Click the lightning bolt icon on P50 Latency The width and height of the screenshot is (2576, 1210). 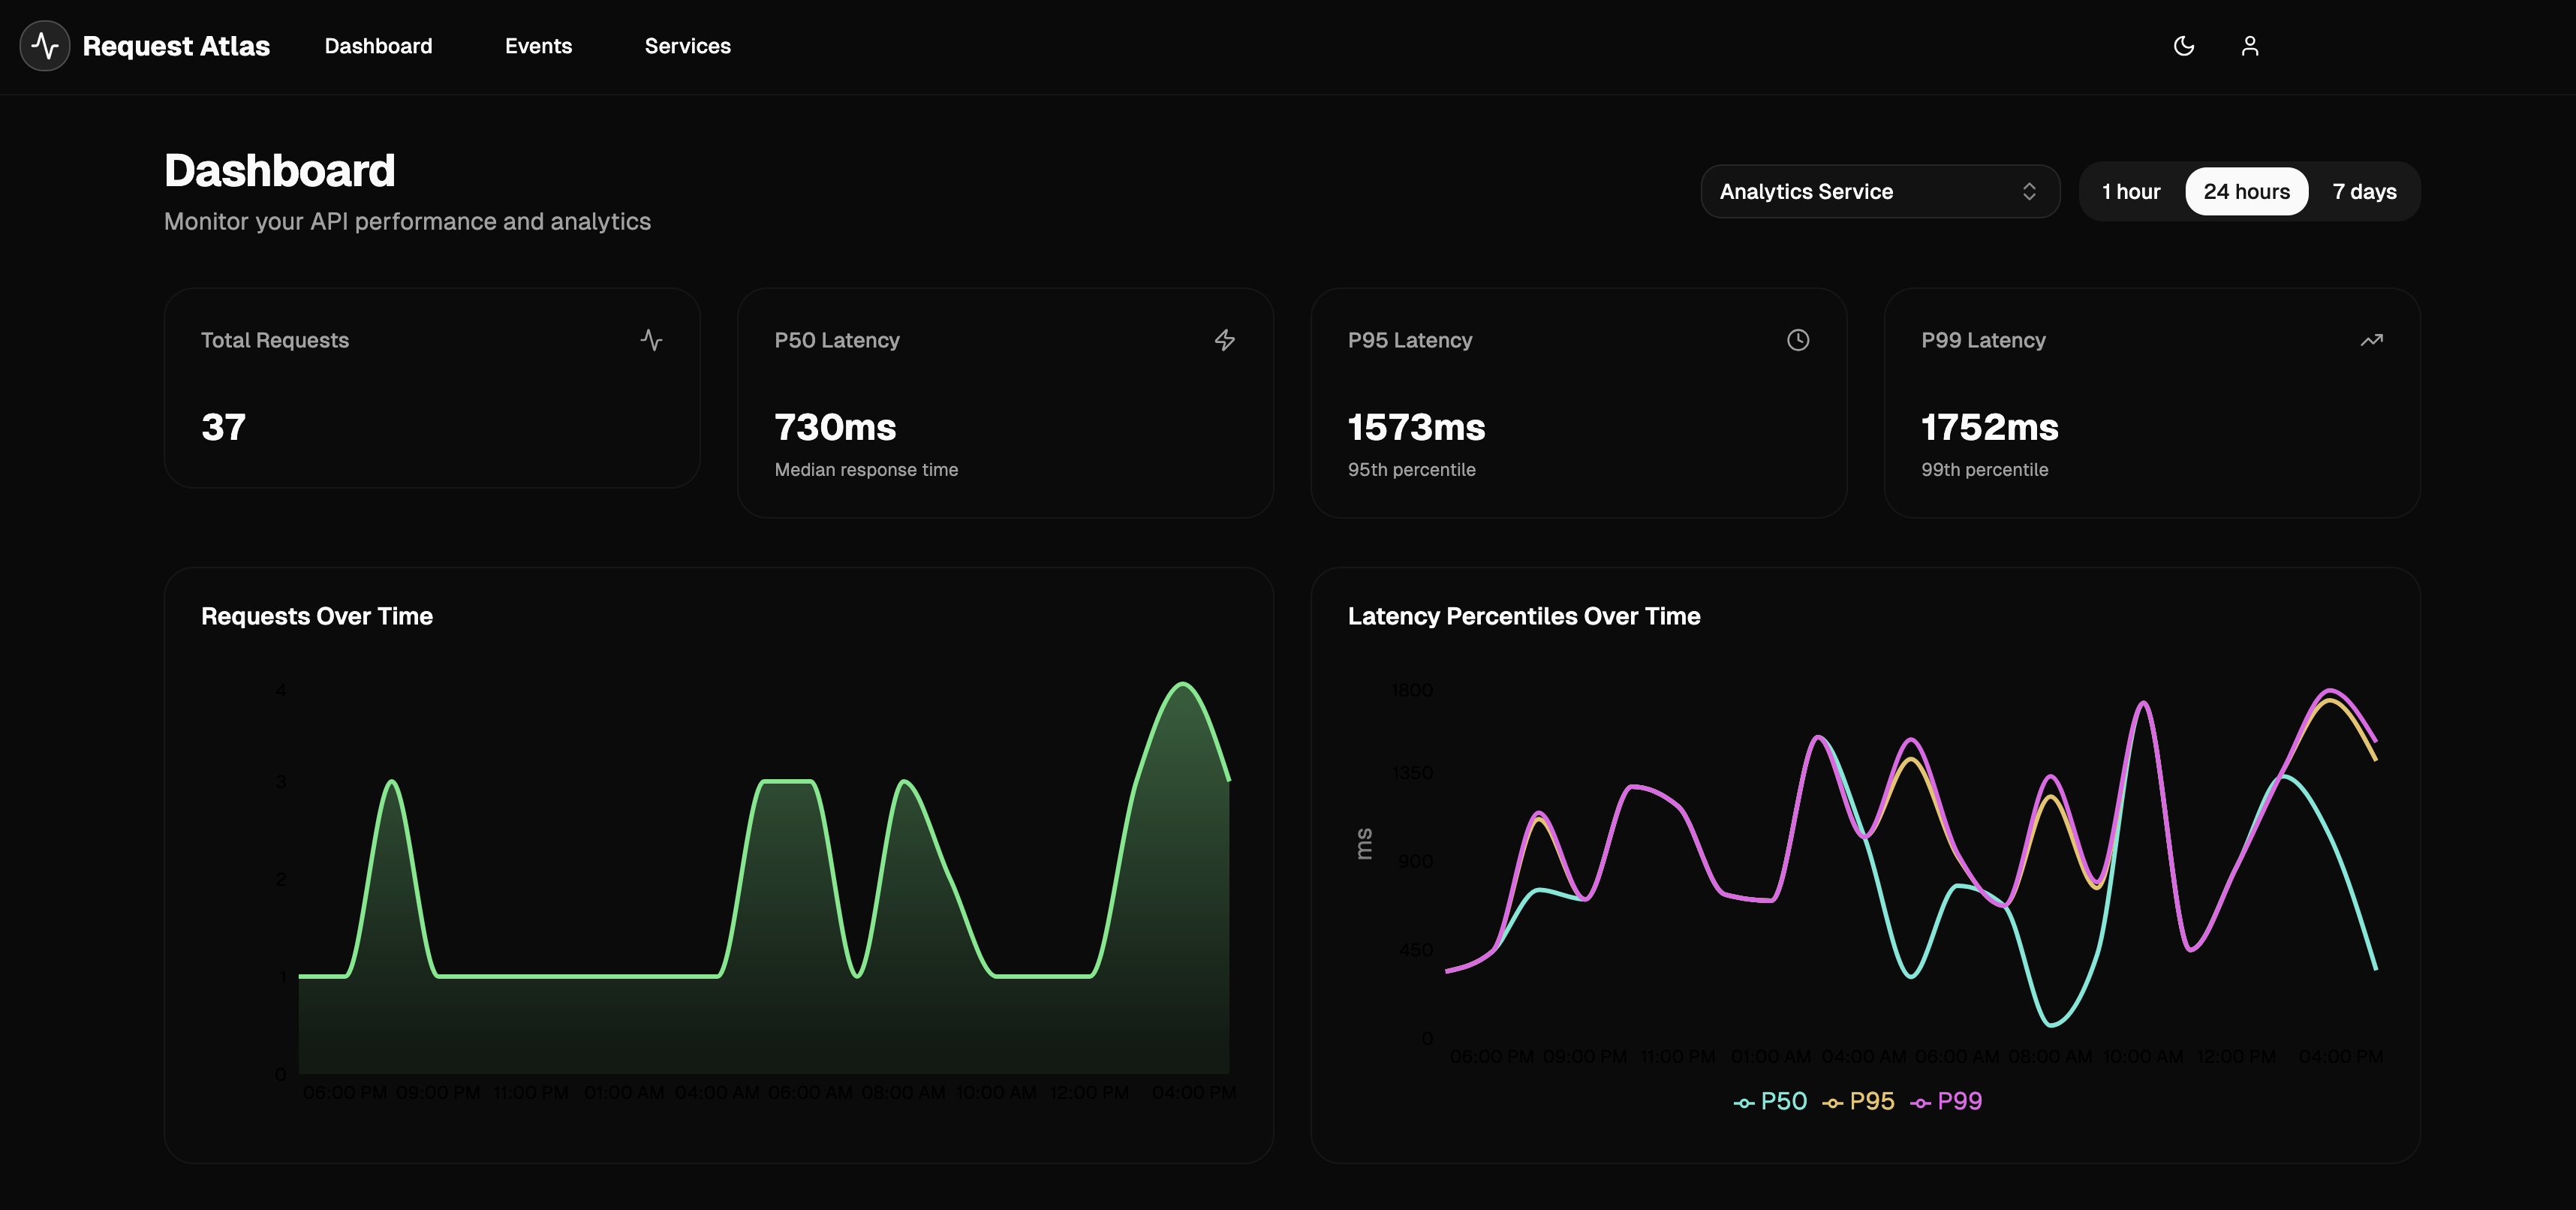[1225, 340]
